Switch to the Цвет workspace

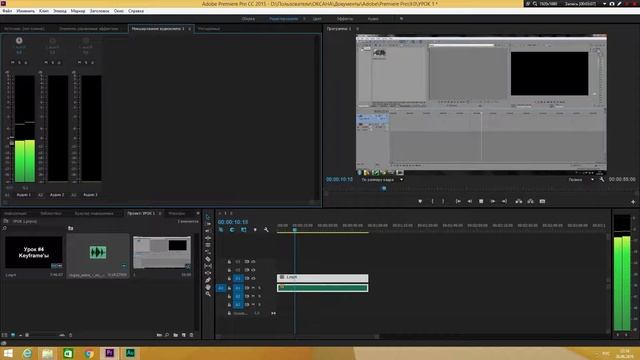317,19
